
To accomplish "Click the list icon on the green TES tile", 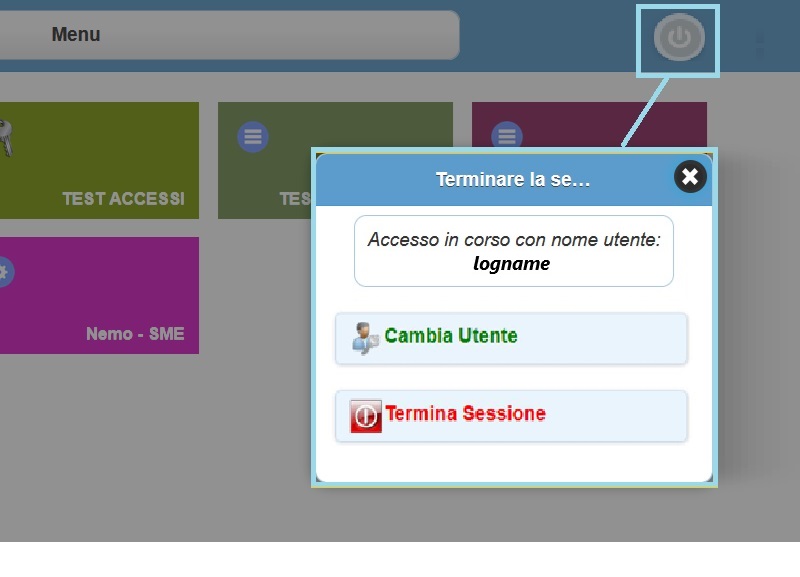I will point(253,137).
